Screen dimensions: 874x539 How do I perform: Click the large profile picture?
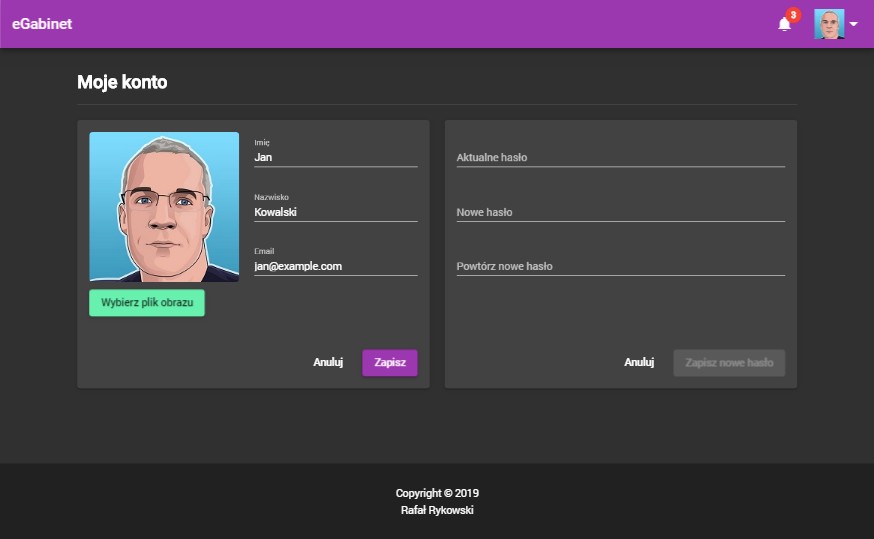(x=164, y=207)
